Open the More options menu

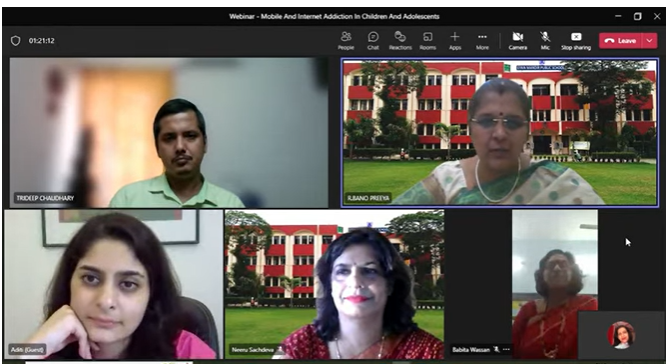(x=482, y=41)
